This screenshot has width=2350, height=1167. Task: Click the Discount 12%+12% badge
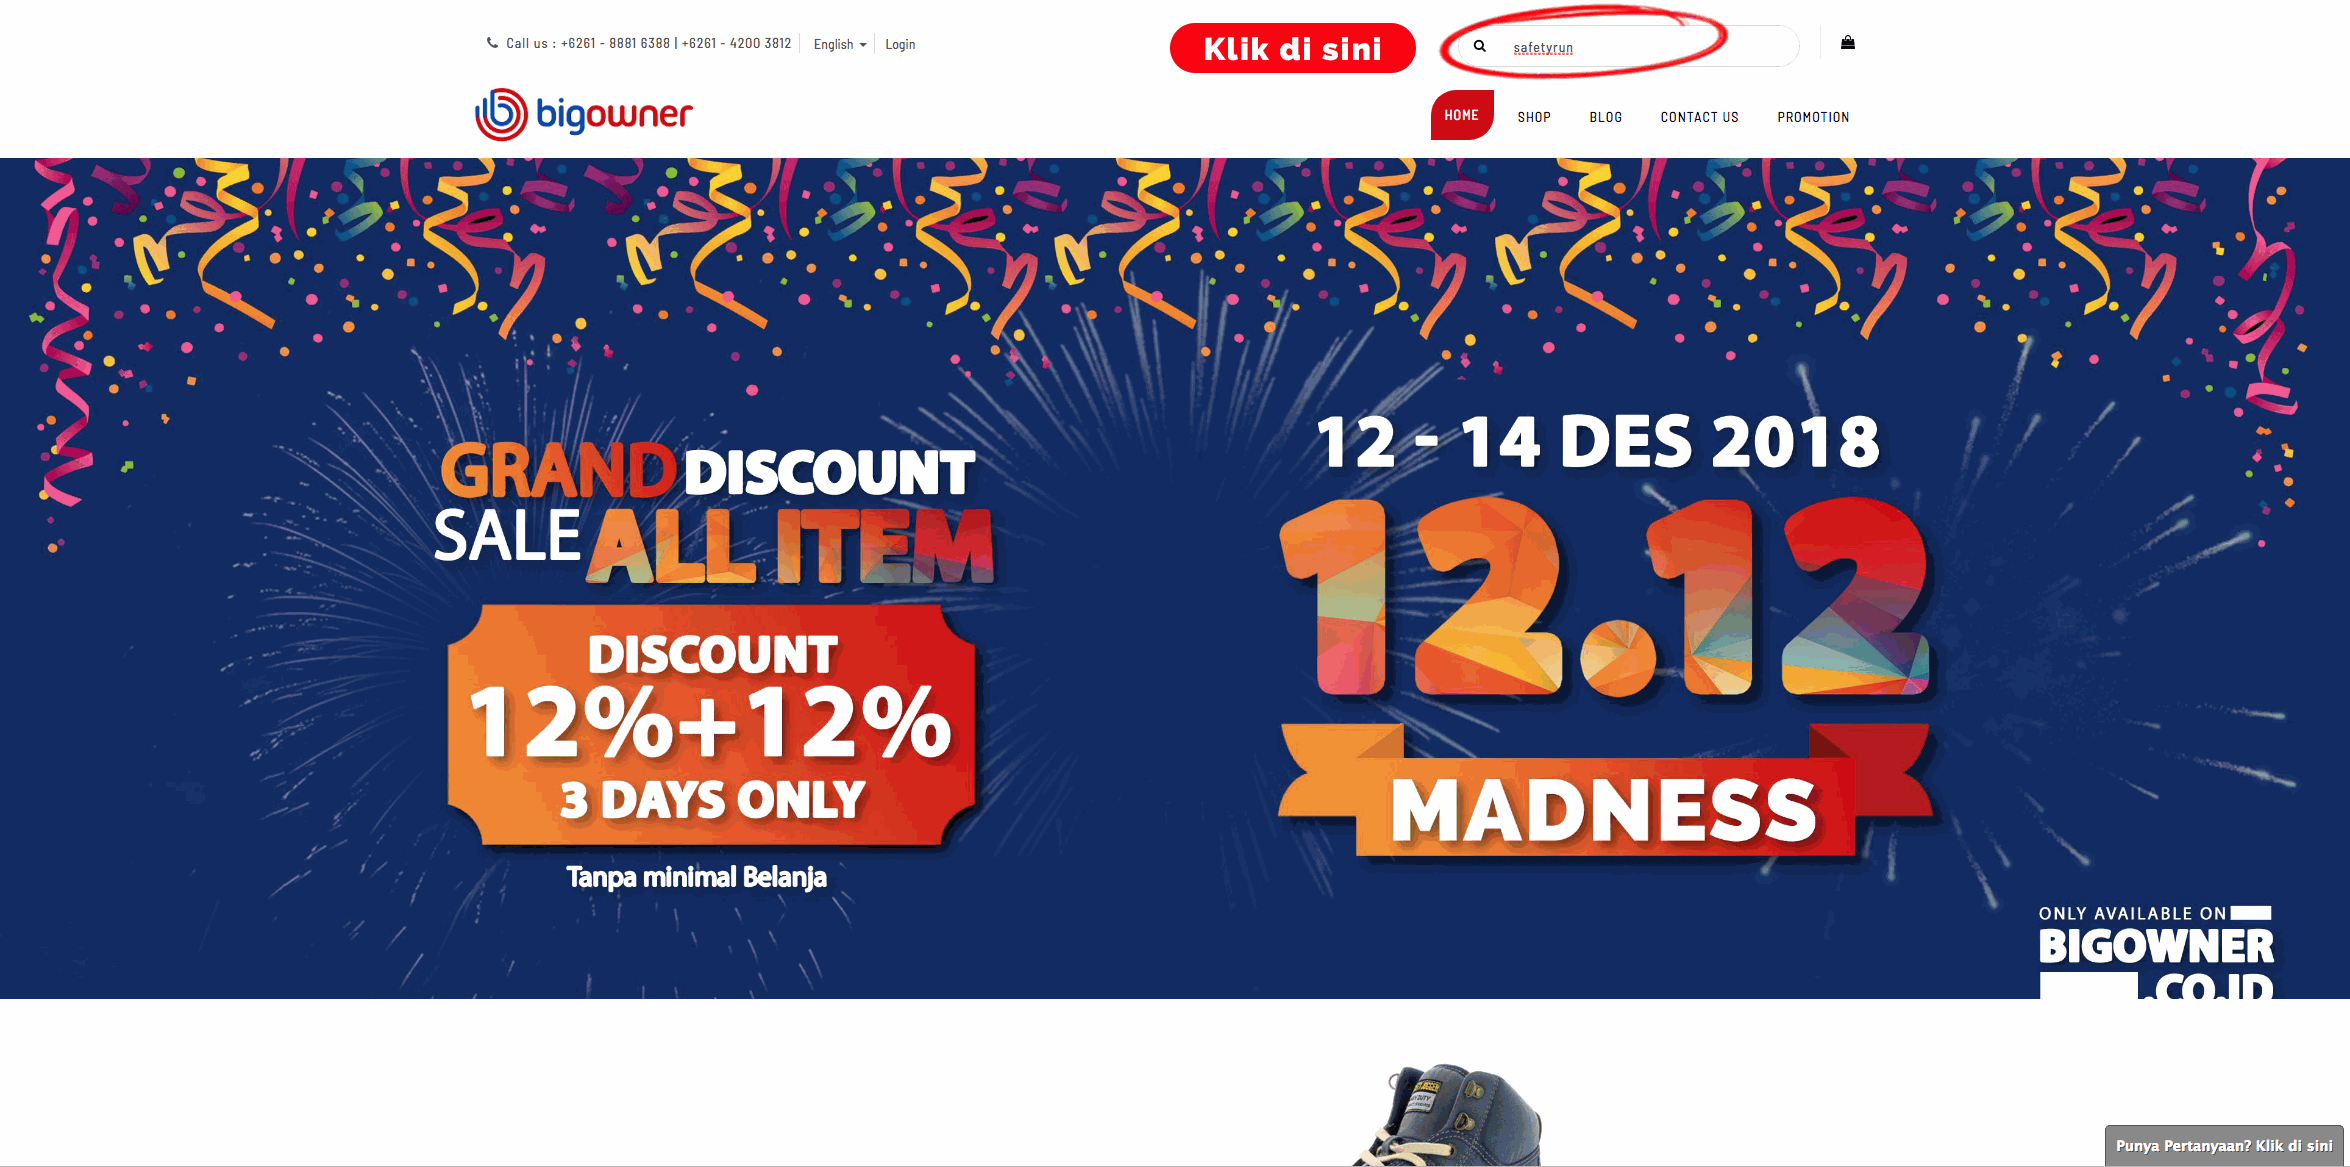tap(712, 725)
